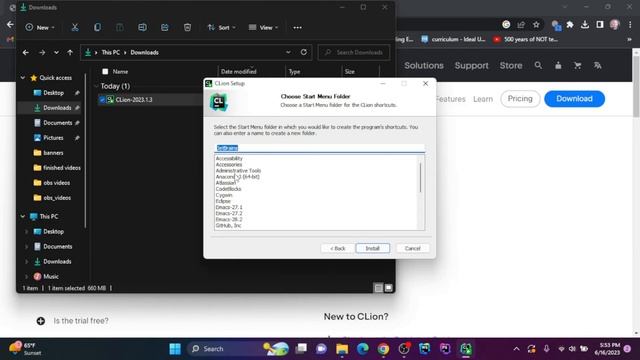Open the Support menu on JetBrains site
Screen dimensions: 640x360
471,65
